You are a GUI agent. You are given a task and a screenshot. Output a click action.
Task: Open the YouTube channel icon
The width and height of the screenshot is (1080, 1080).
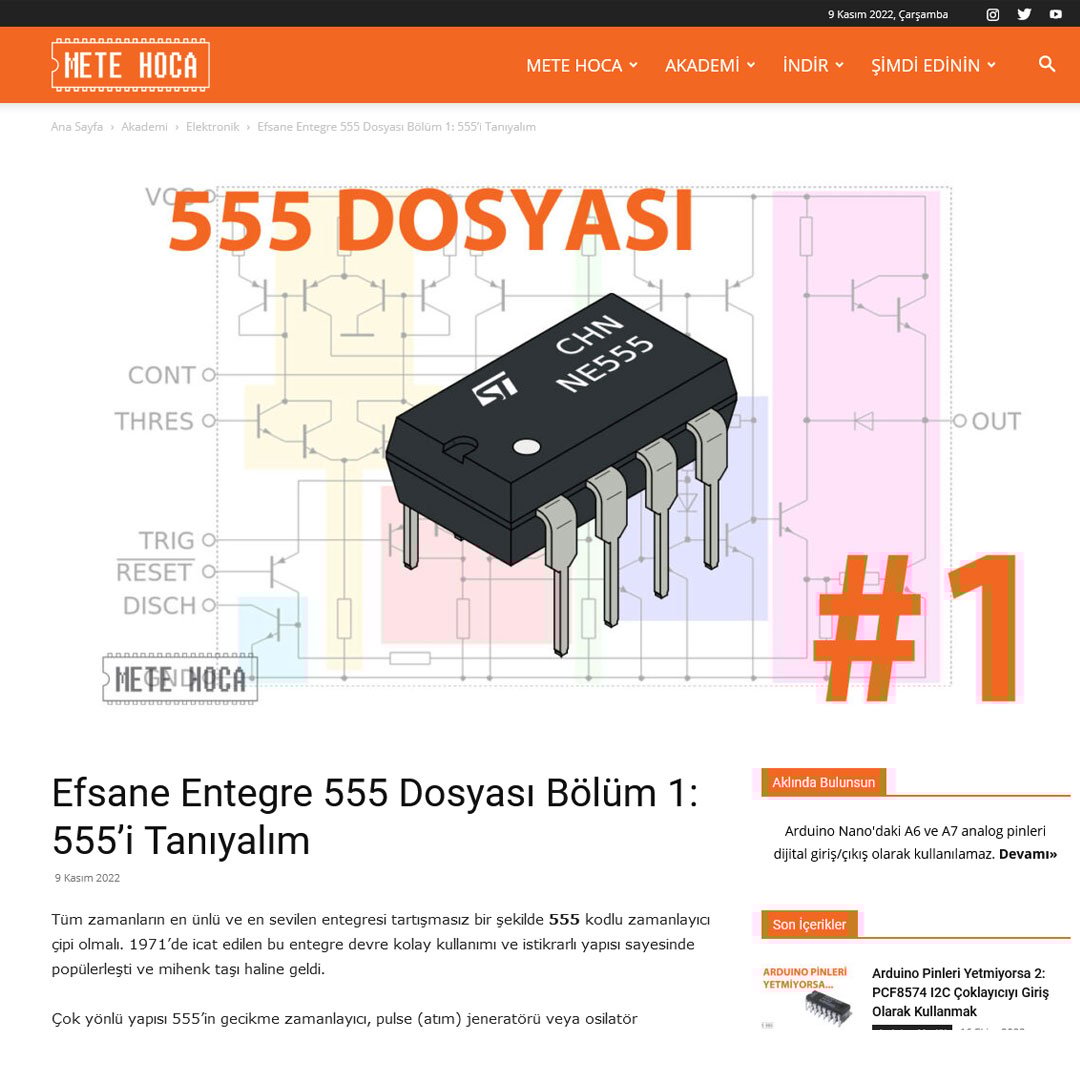coord(1055,14)
